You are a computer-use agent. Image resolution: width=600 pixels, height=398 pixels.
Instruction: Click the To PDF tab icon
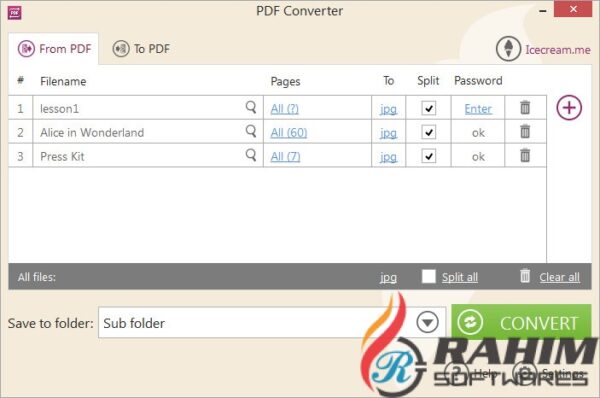121,49
